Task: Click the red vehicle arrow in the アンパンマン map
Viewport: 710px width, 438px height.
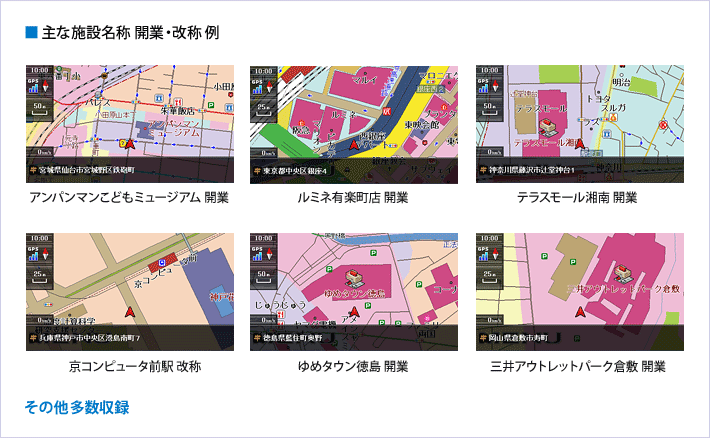Action: pyautogui.click(x=130, y=144)
